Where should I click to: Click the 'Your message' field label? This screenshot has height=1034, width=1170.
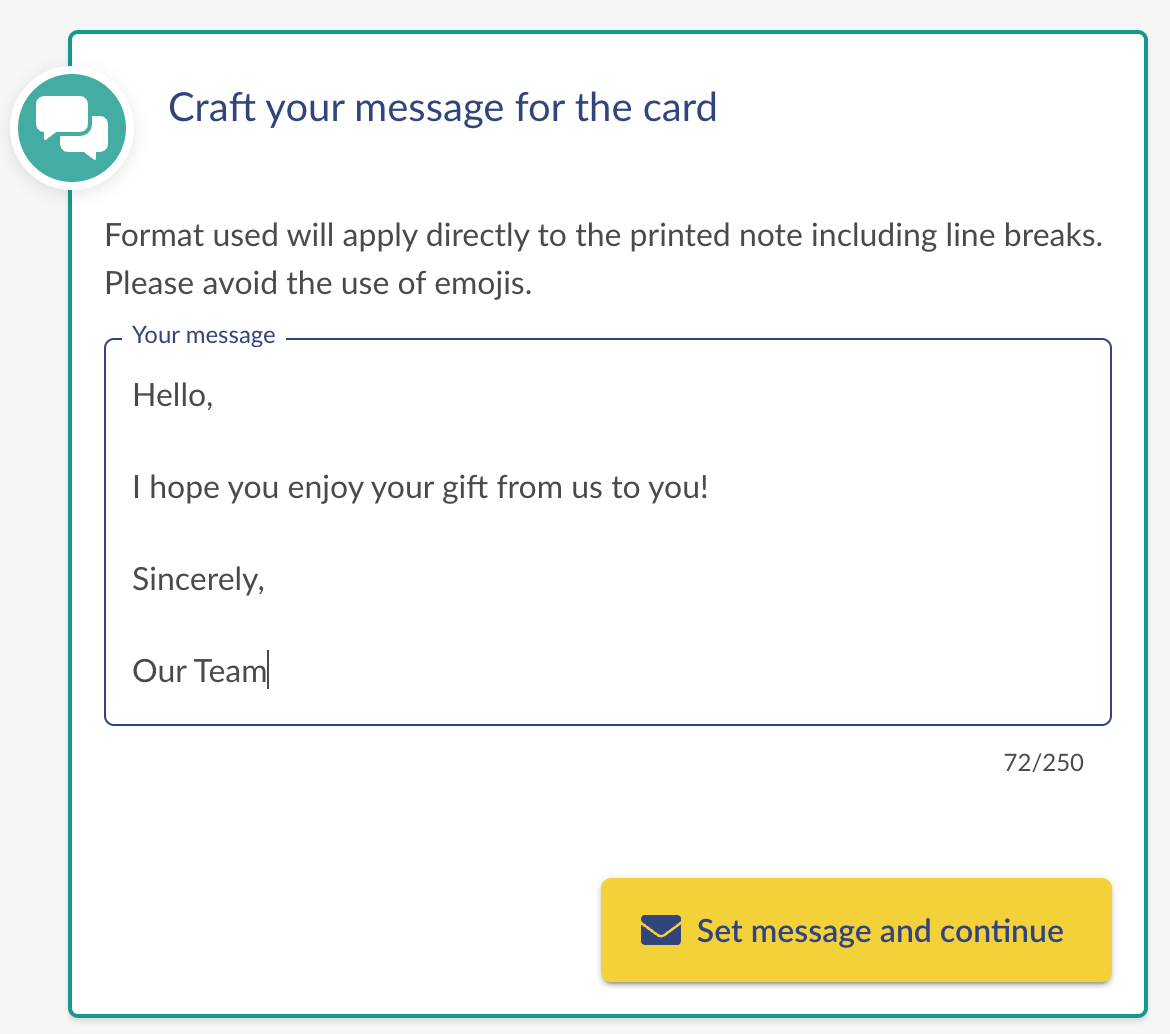204,335
